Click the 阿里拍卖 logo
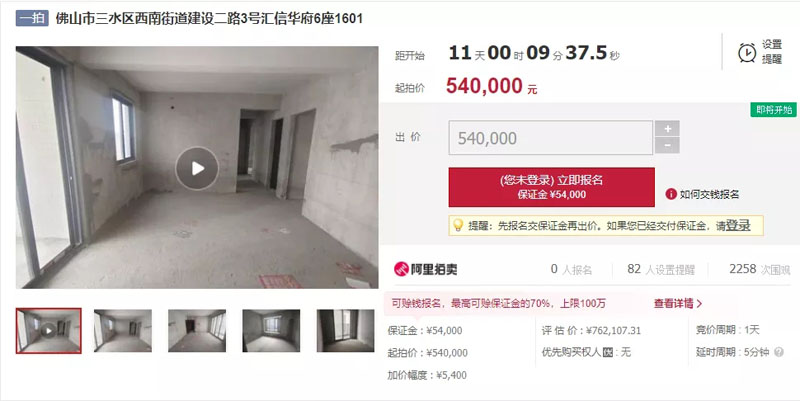The width and height of the screenshot is (800, 401). (426, 269)
